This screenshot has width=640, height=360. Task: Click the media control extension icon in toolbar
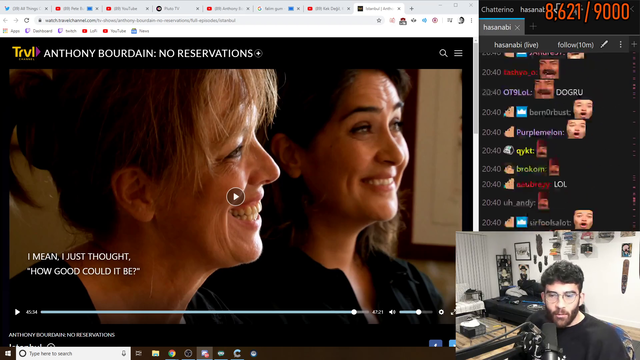point(449,20)
